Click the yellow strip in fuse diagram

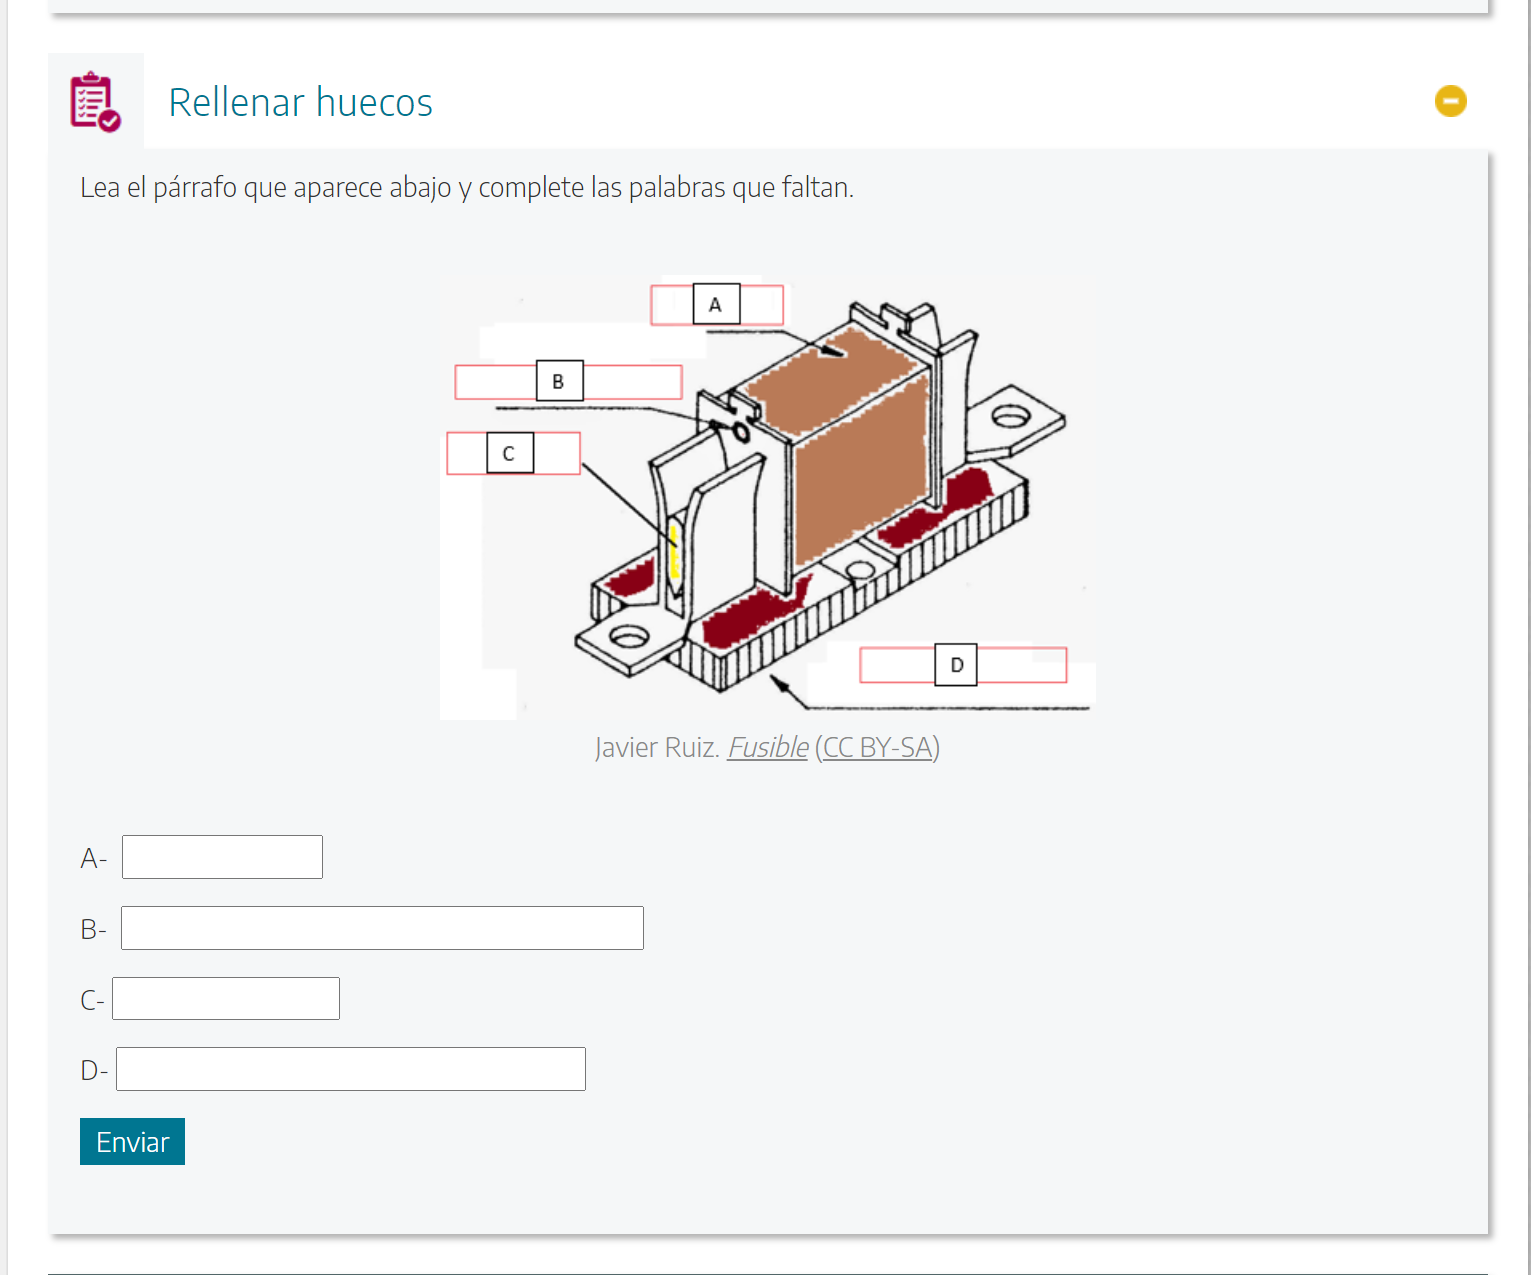[674, 551]
